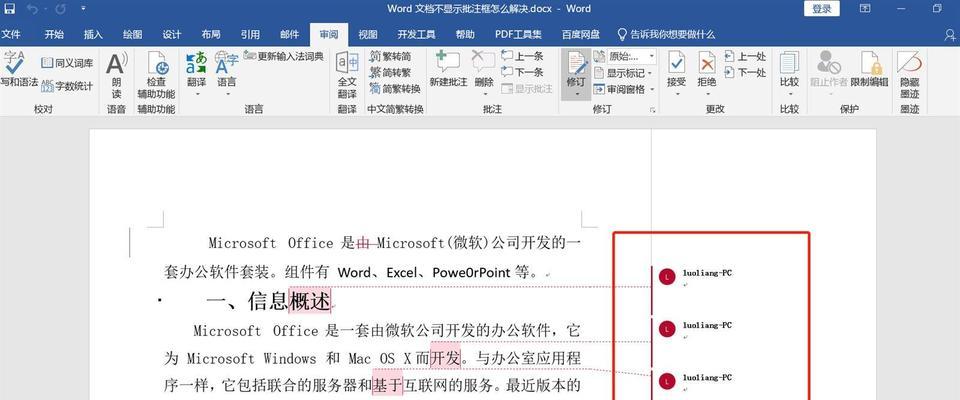960x400 pixels.
Task: Expand the 翻译 translate dropdown
Action: [x=197, y=94]
